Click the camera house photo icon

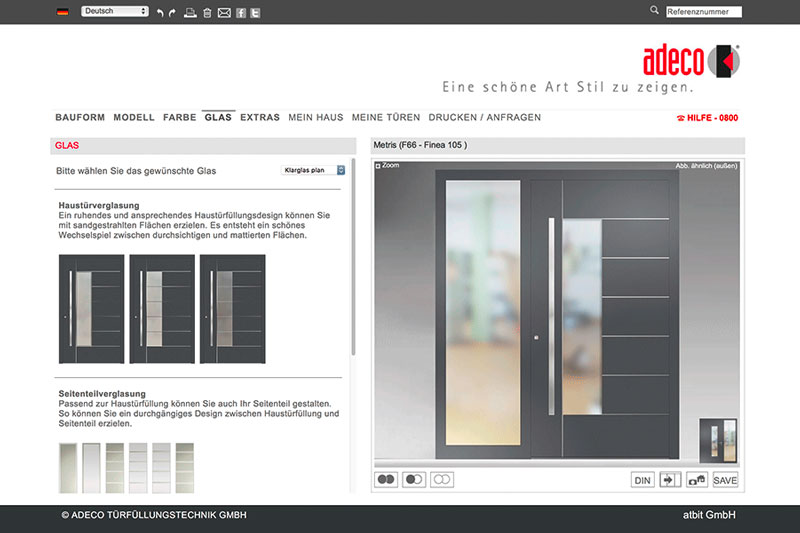tap(697, 480)
